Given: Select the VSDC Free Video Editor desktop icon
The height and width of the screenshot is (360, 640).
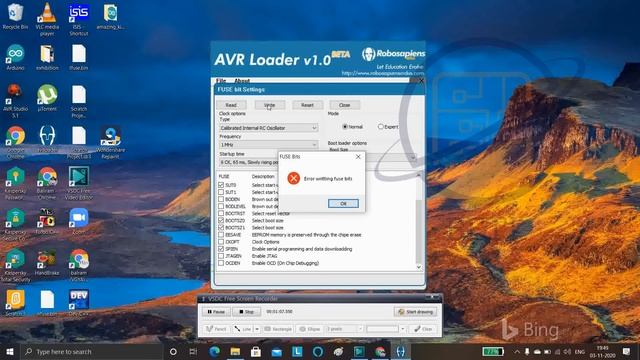Looking at the screenshot, I should 79,183.
